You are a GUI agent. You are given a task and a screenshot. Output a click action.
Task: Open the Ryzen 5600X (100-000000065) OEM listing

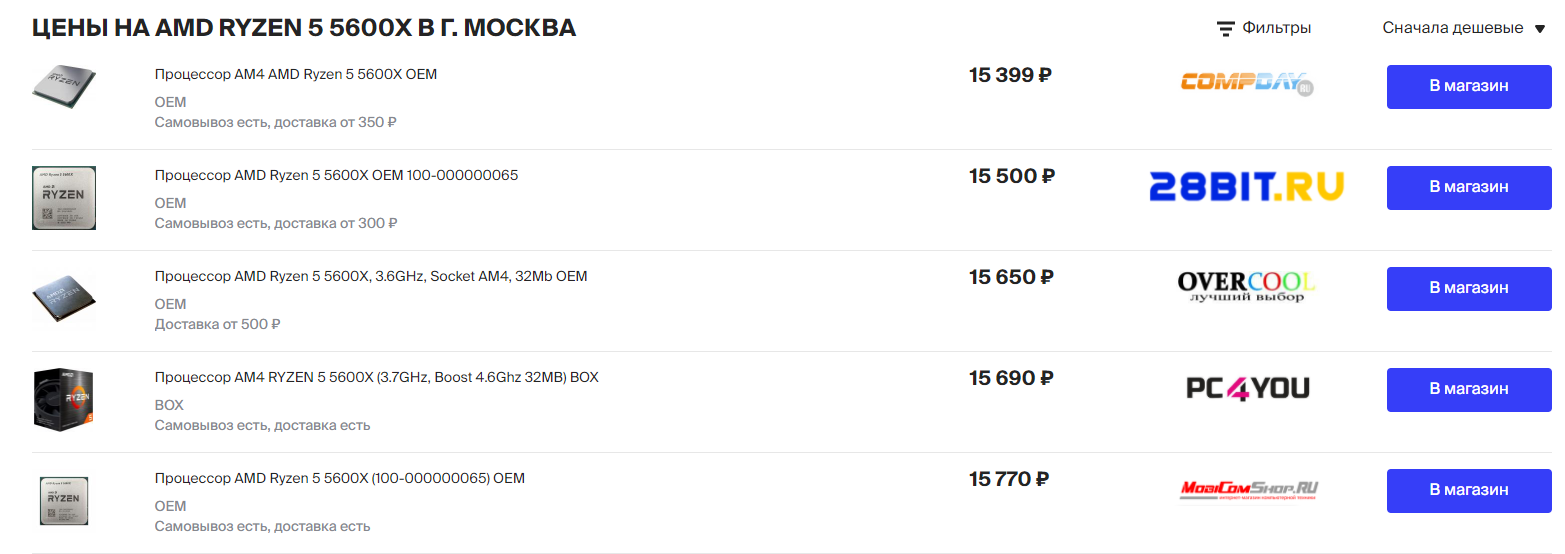tap(339, 478)
